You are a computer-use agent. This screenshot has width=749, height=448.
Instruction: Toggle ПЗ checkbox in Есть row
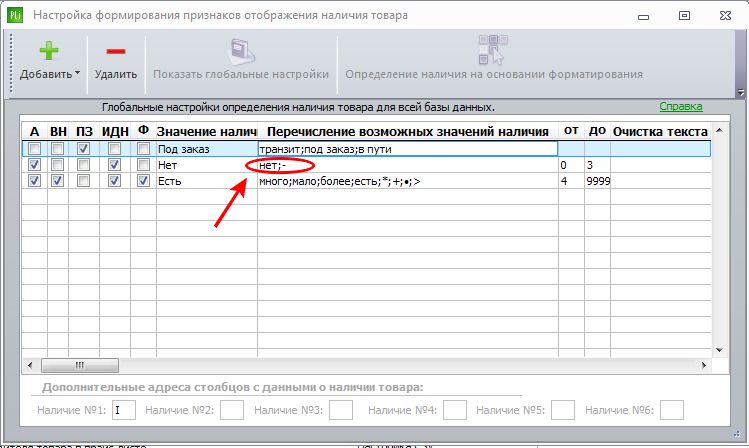[x=83, y=181]
